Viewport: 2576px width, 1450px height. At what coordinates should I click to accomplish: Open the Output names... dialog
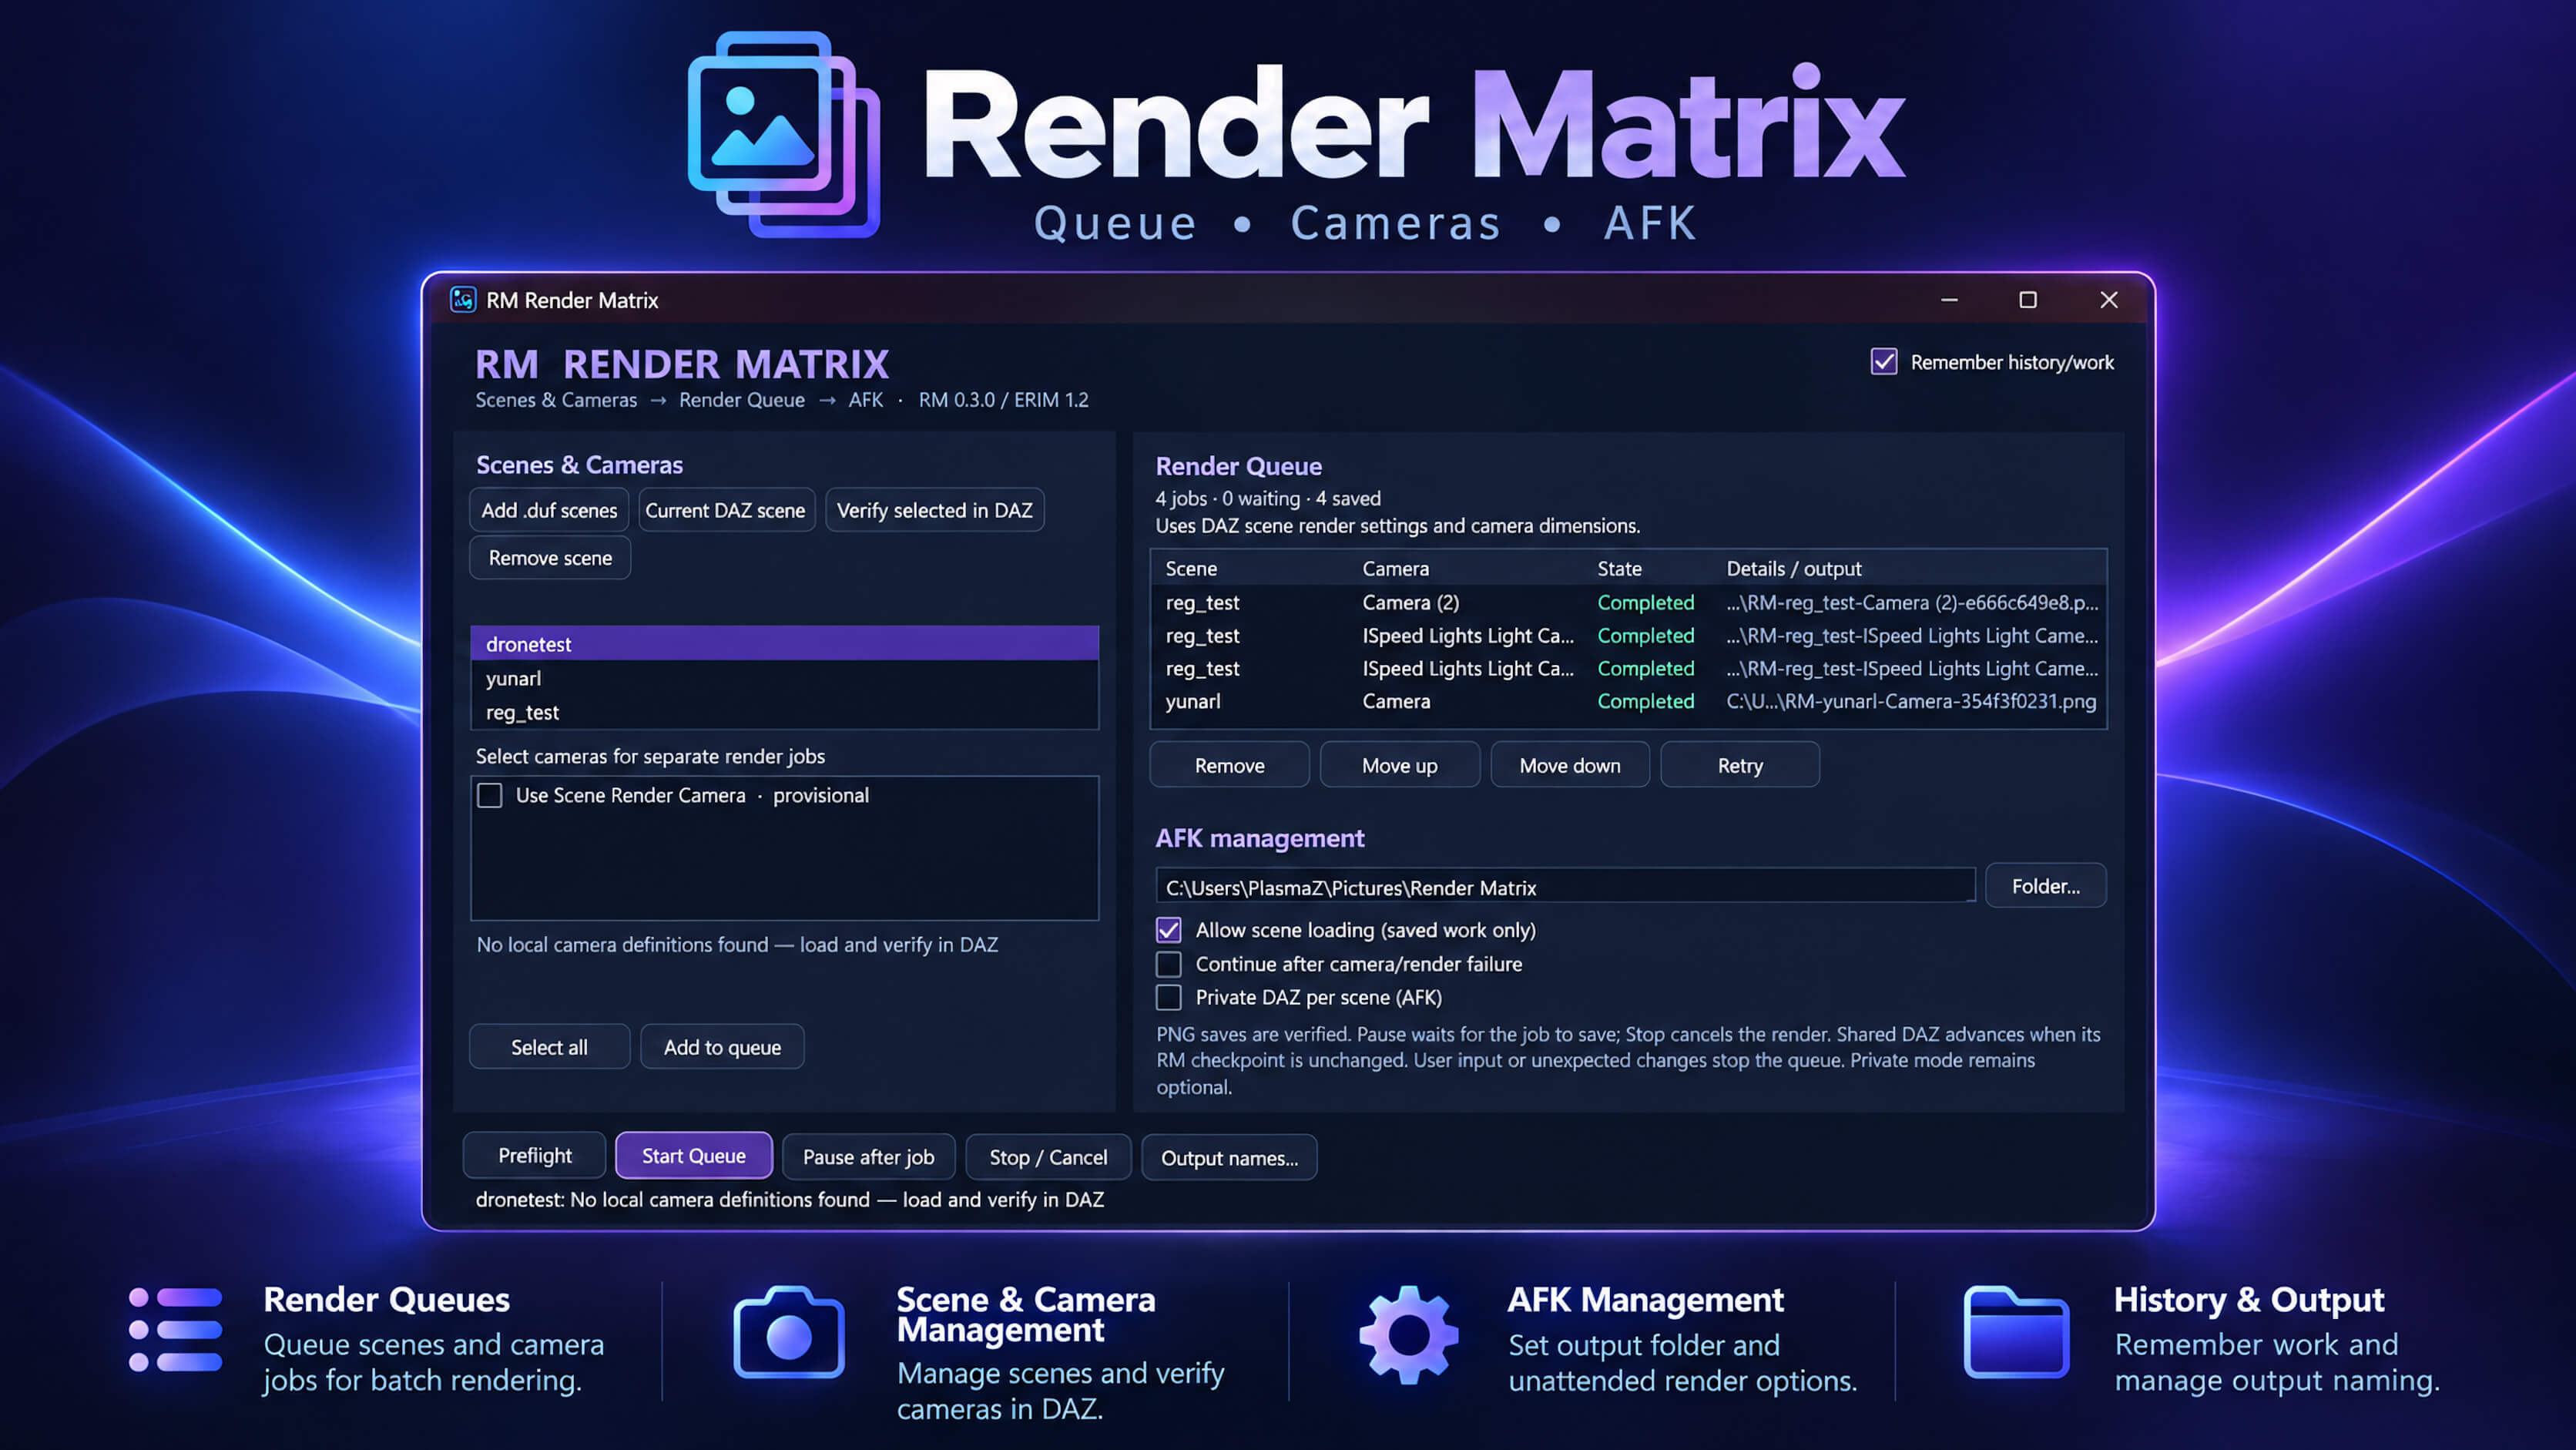(x=1229, y=1158)
